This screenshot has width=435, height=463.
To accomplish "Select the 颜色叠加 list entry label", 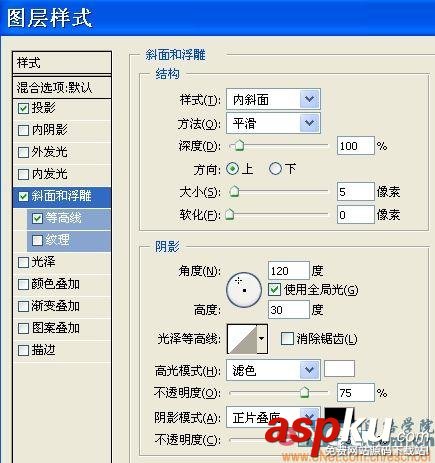I will (x=55, y=284).
